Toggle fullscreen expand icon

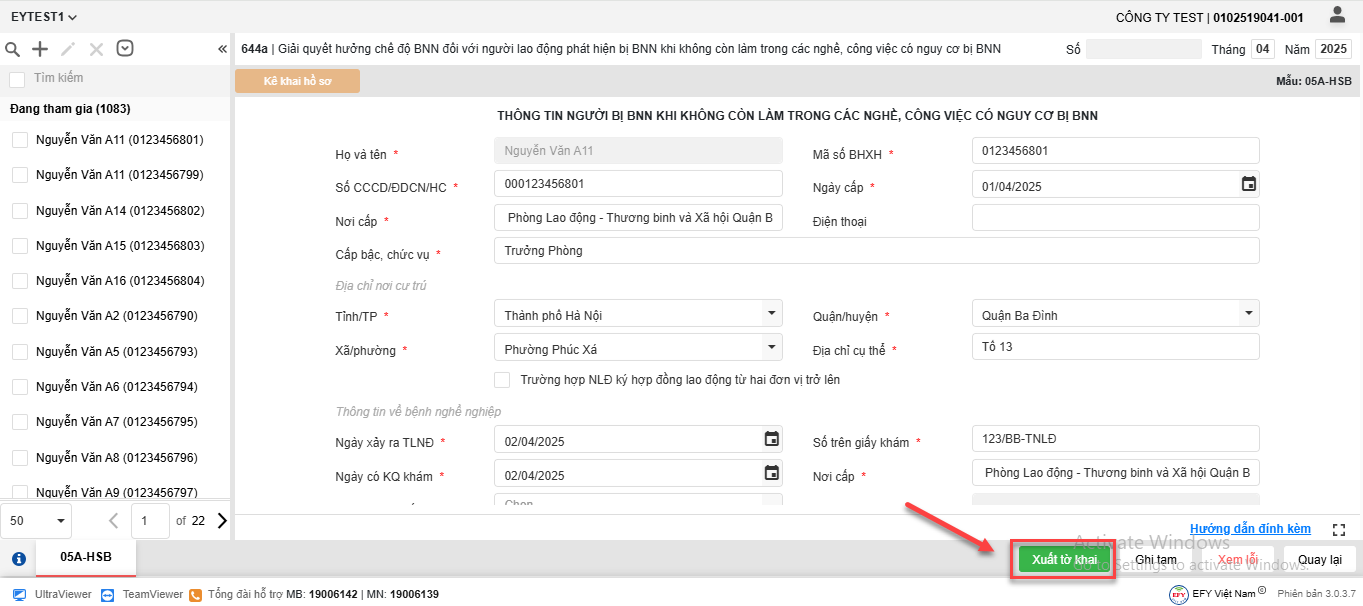[x=1340, y=529]
